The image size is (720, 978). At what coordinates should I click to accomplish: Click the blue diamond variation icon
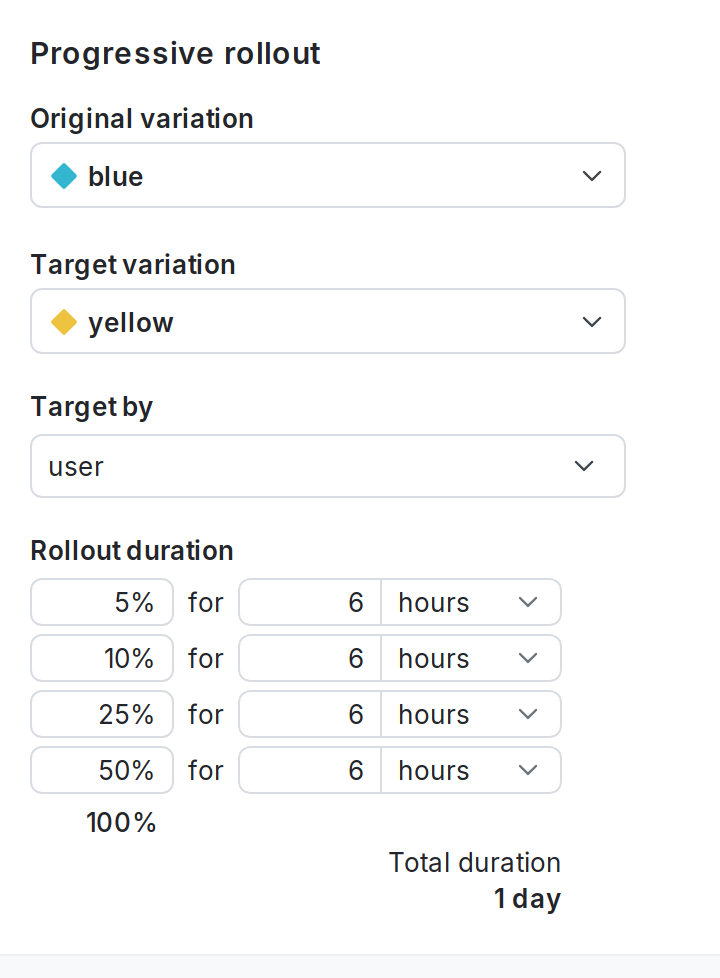(x=64, y=175)
